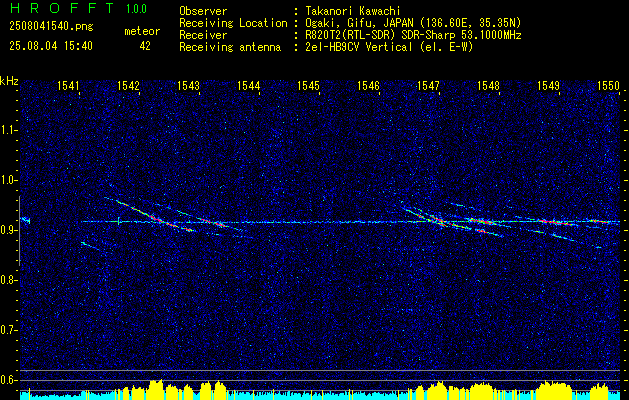
Task: Click time axis marker 1543
Action: [189, 85]
